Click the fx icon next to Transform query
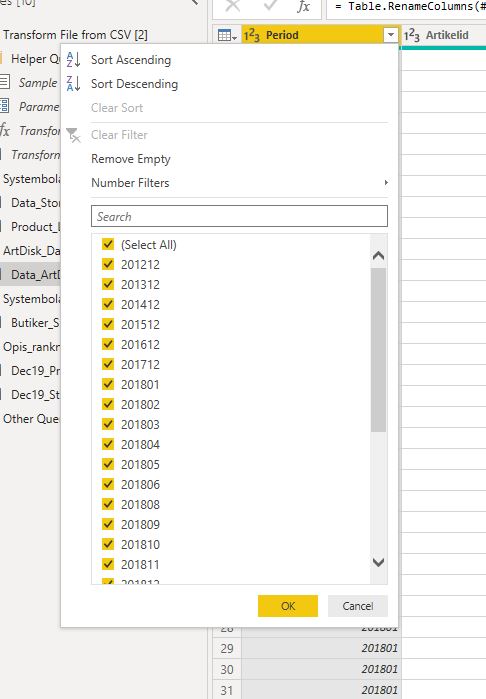 5,131
